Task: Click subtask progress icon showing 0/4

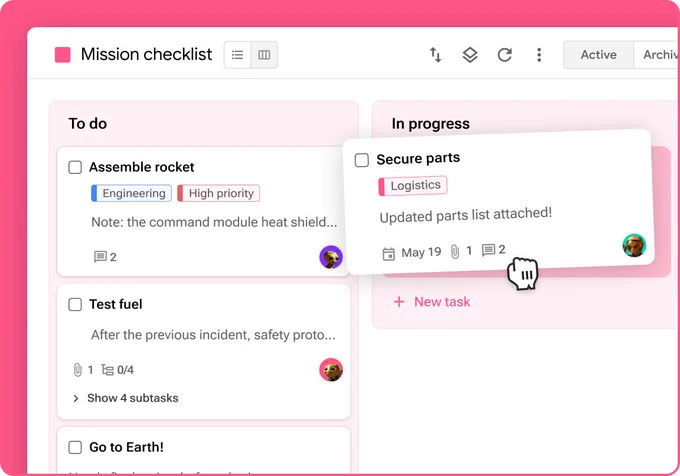Action: (x=107, y=370)
